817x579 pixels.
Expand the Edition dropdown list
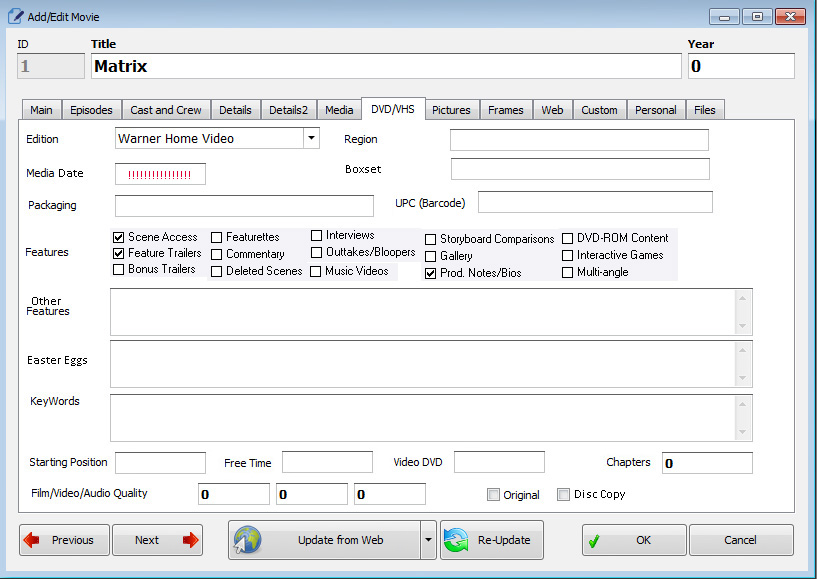(x=310, y=139)
